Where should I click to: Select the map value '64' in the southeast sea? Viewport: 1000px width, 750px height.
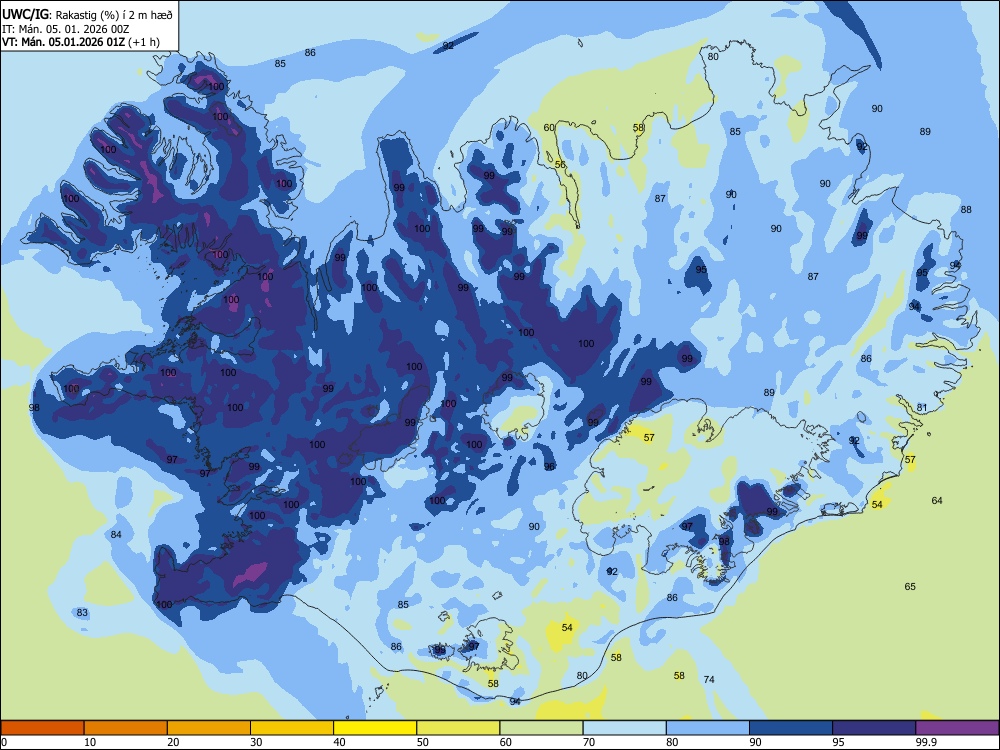(937, 501)
